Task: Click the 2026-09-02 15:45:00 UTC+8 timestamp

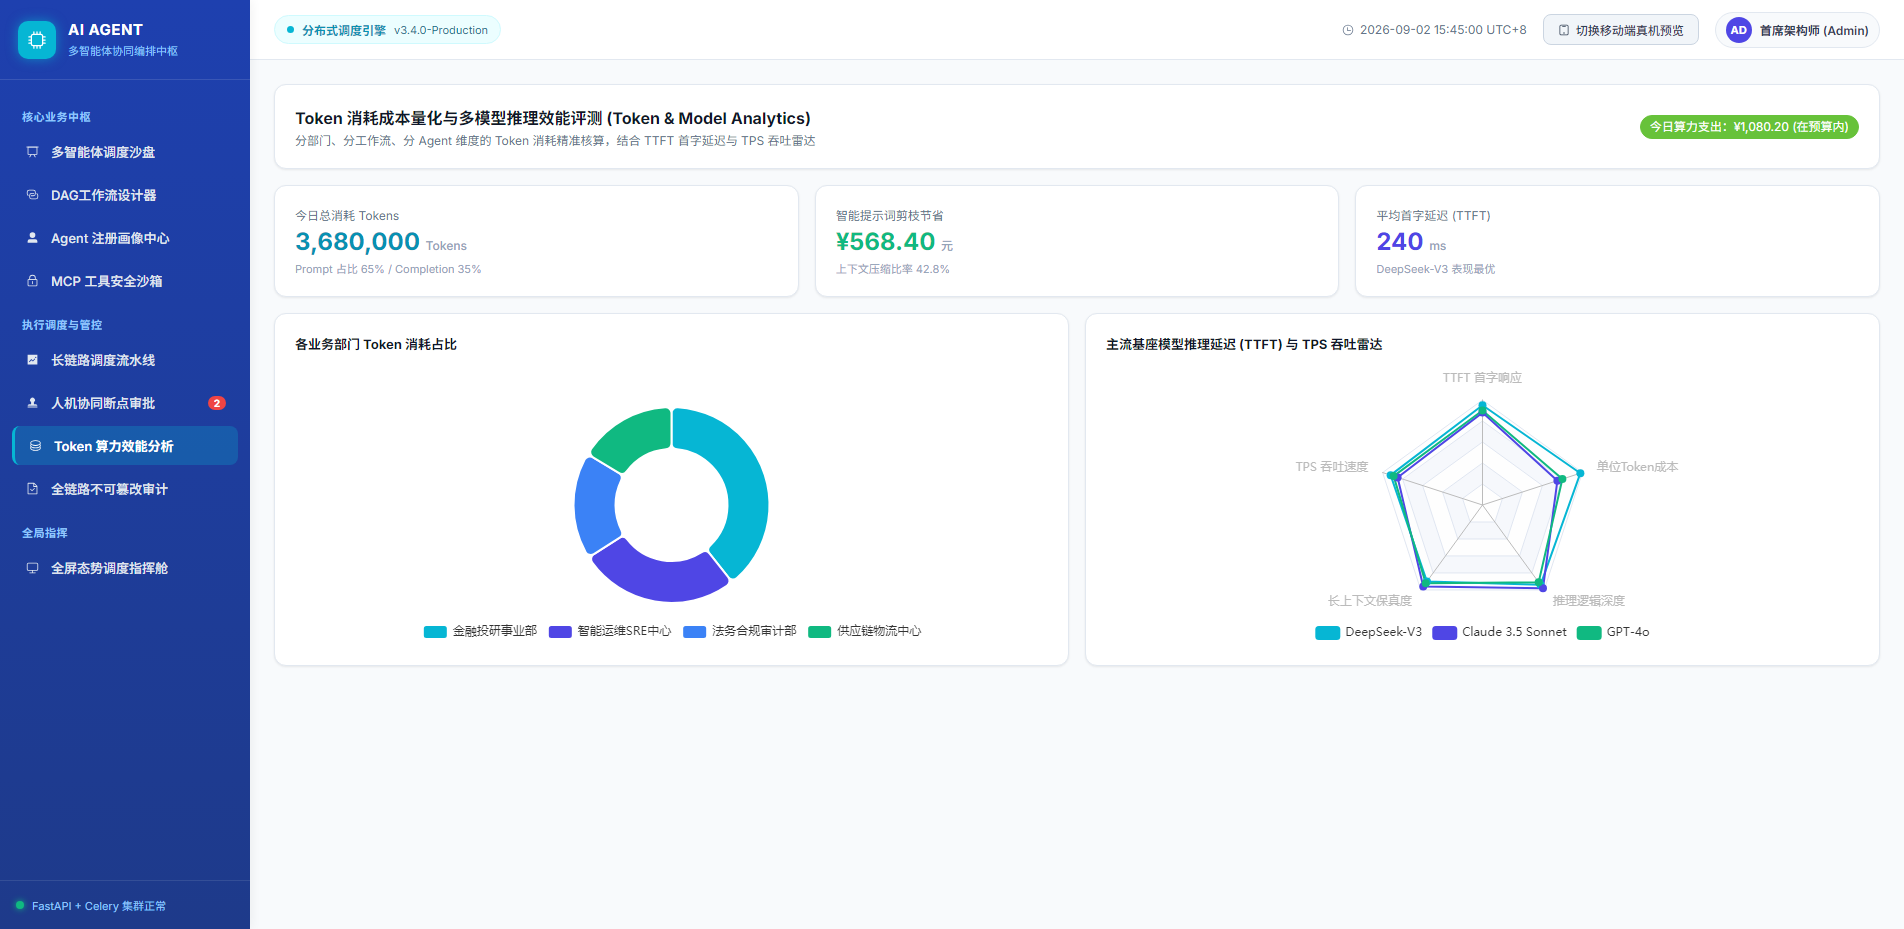Action: (x=1443, y=30)
